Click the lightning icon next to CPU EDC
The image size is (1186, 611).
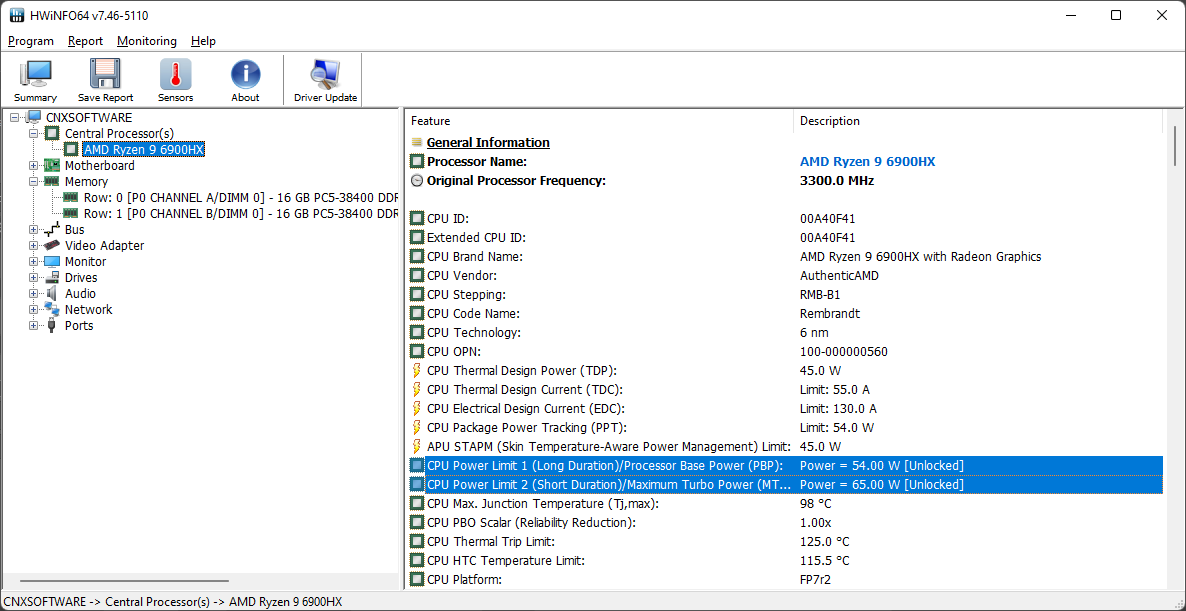pyautogui.click(x=417, y=408)
